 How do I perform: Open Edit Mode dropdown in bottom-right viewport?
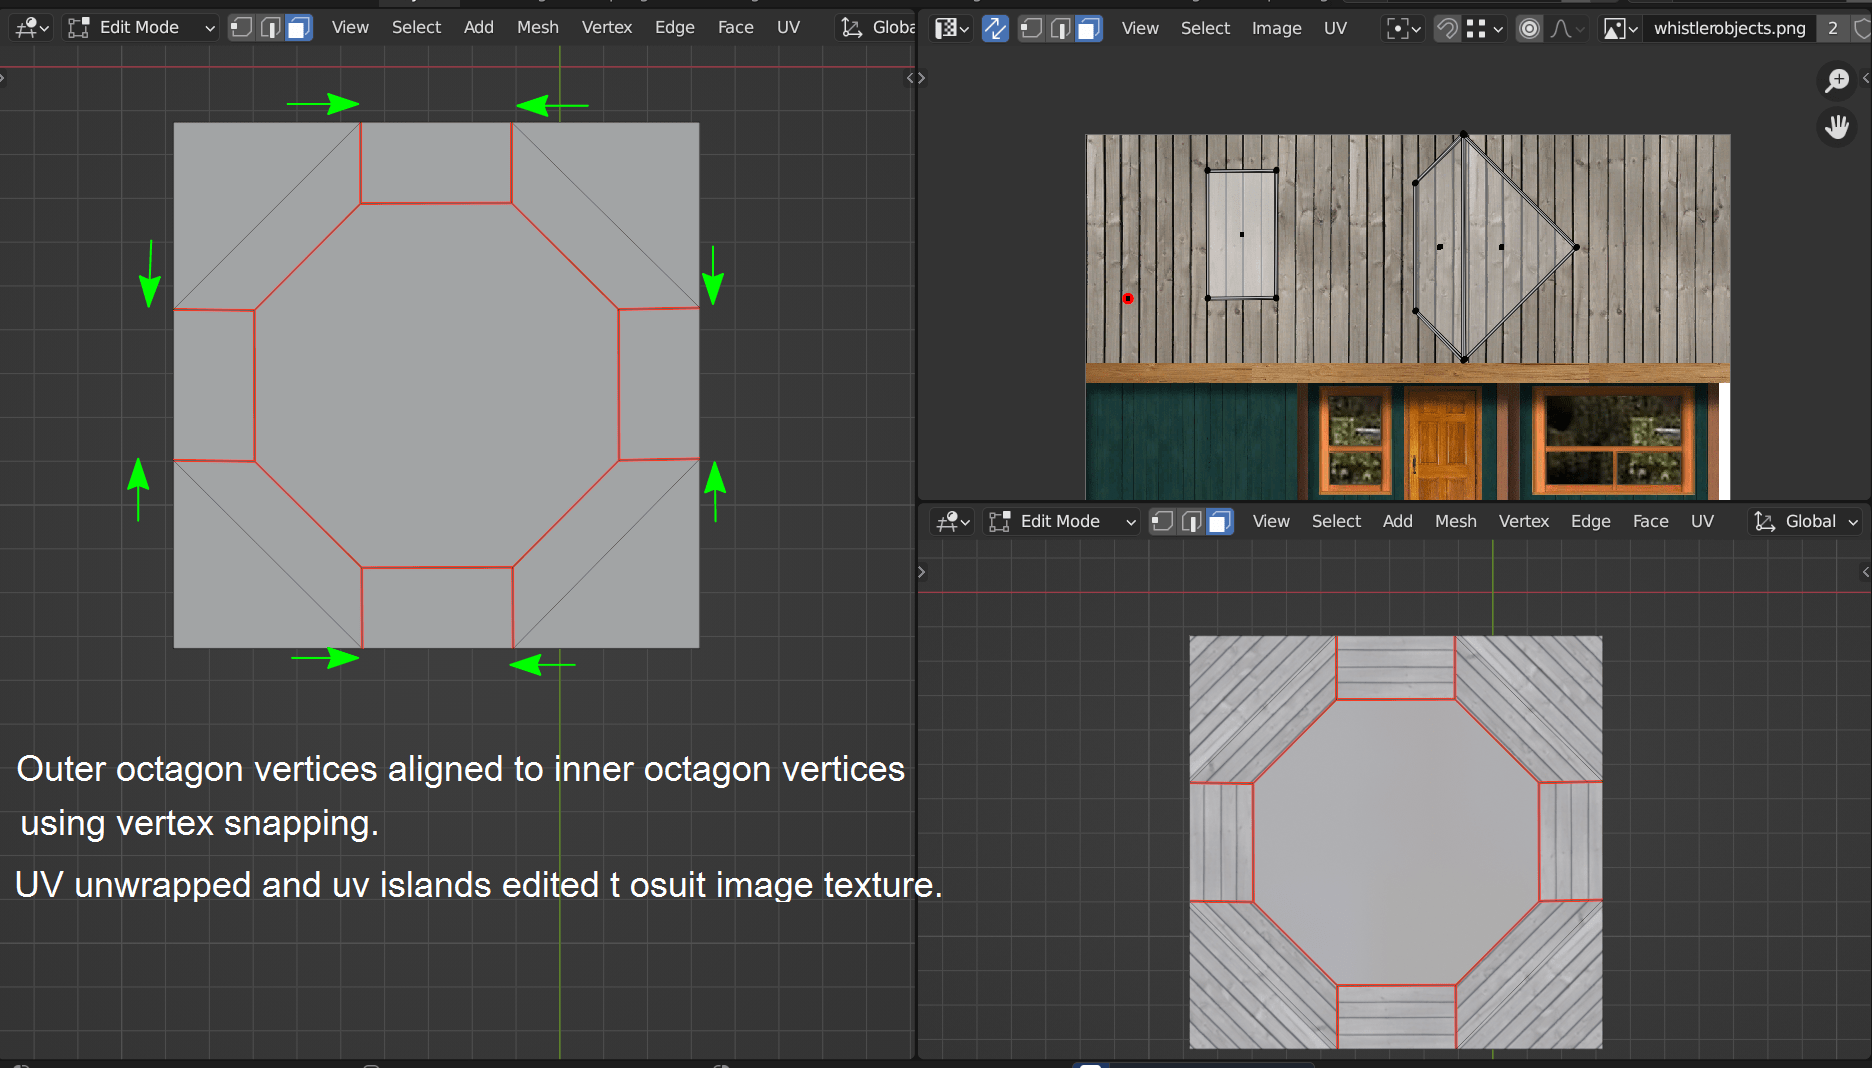click(x=1062, y=522)
